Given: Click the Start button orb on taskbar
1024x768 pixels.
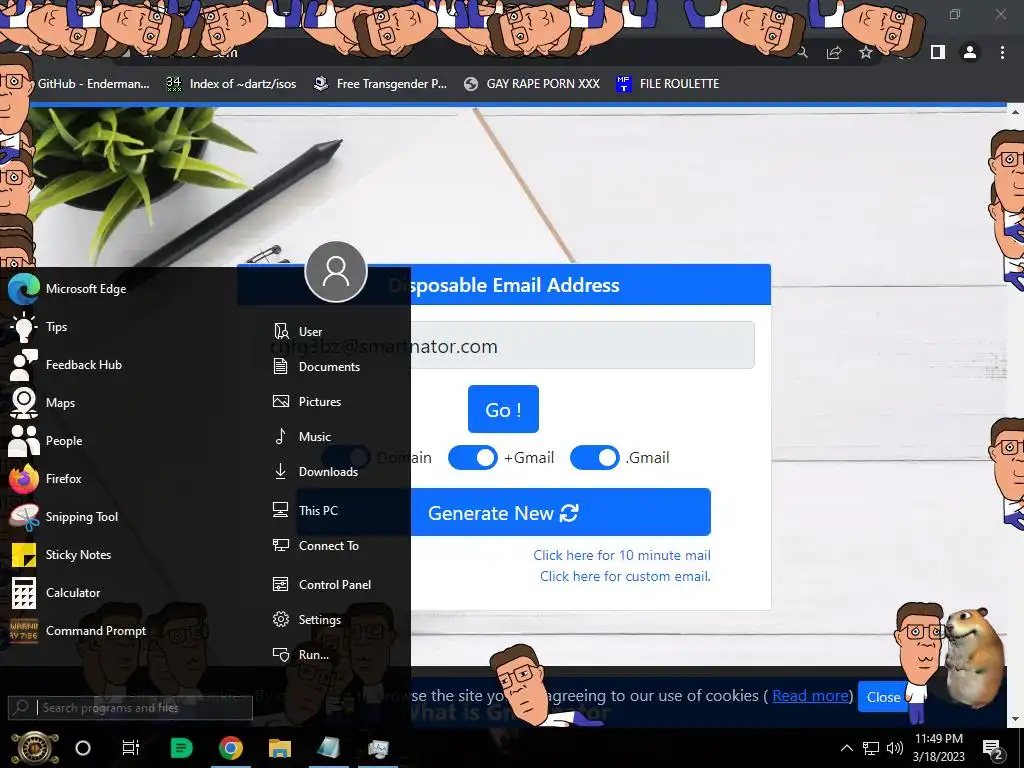Looking at the screenshot, I should (x=35, y=748).
